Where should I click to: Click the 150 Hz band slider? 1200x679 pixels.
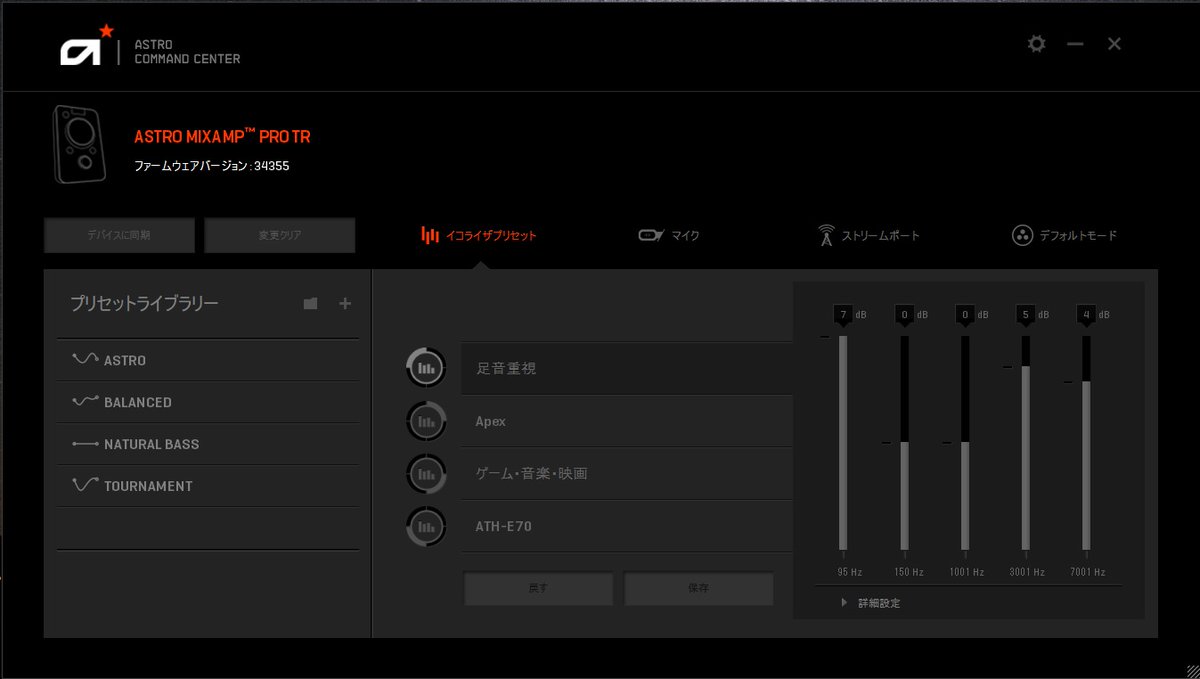click(905, 443)
